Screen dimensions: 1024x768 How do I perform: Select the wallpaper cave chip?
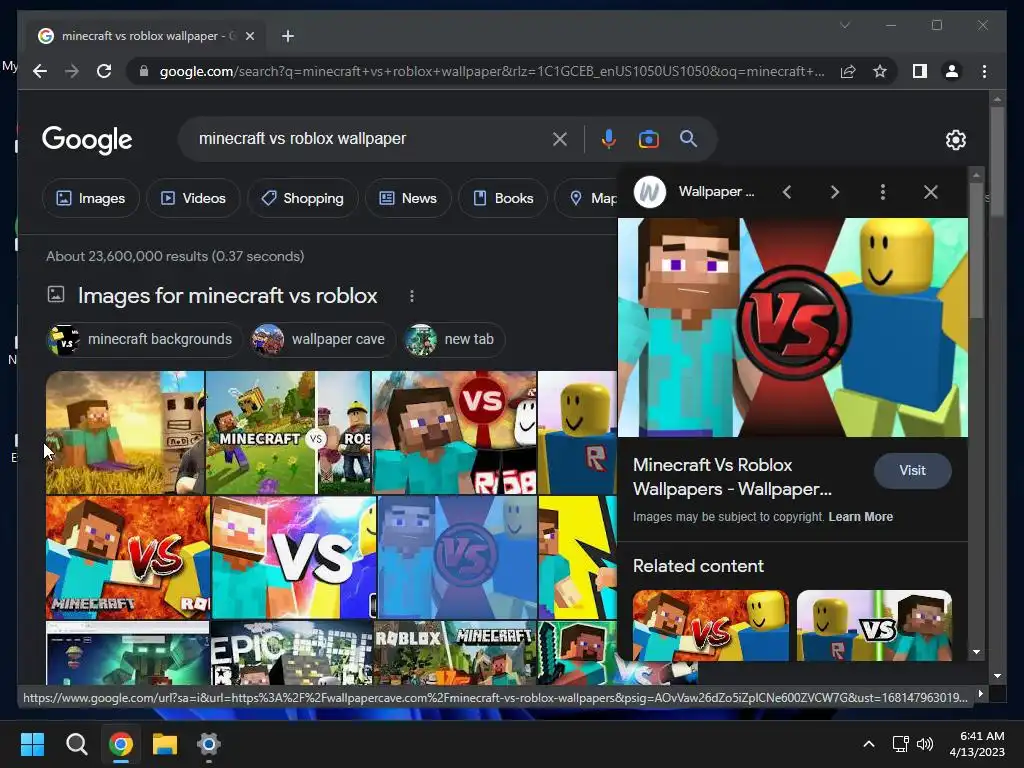click(x=323, y=340)
